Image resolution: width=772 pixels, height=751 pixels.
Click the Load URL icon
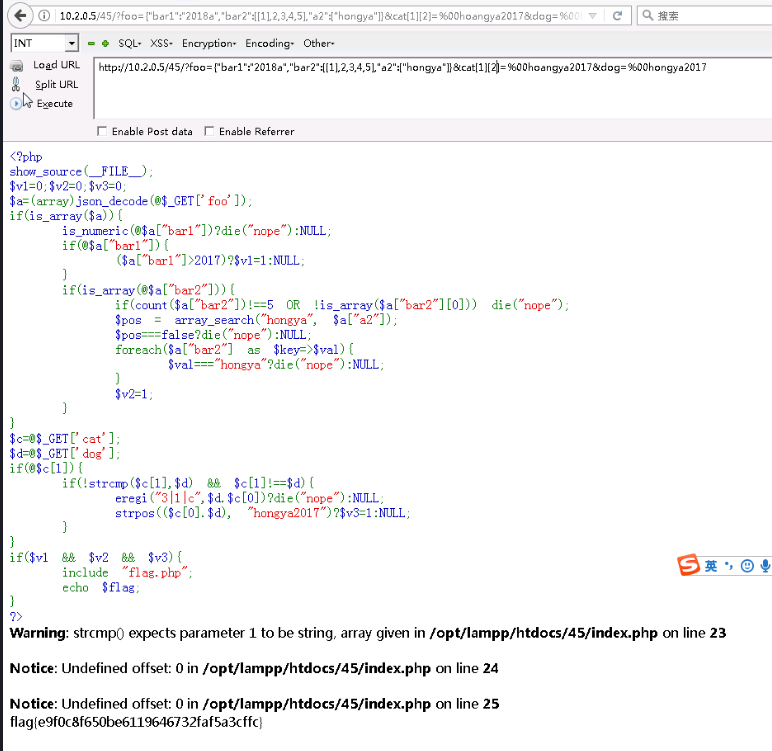[x=17, y=65]
